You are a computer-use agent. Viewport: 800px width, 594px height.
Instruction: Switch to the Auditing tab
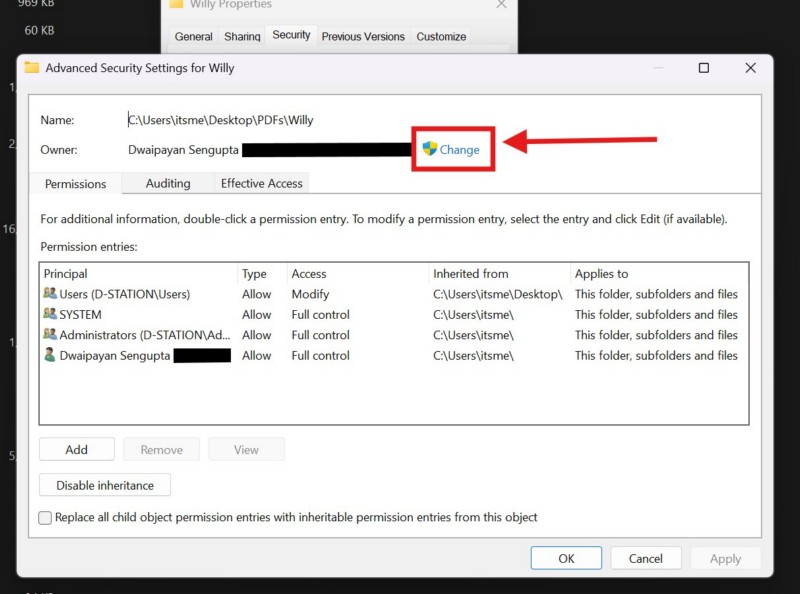tap(168, 183)
